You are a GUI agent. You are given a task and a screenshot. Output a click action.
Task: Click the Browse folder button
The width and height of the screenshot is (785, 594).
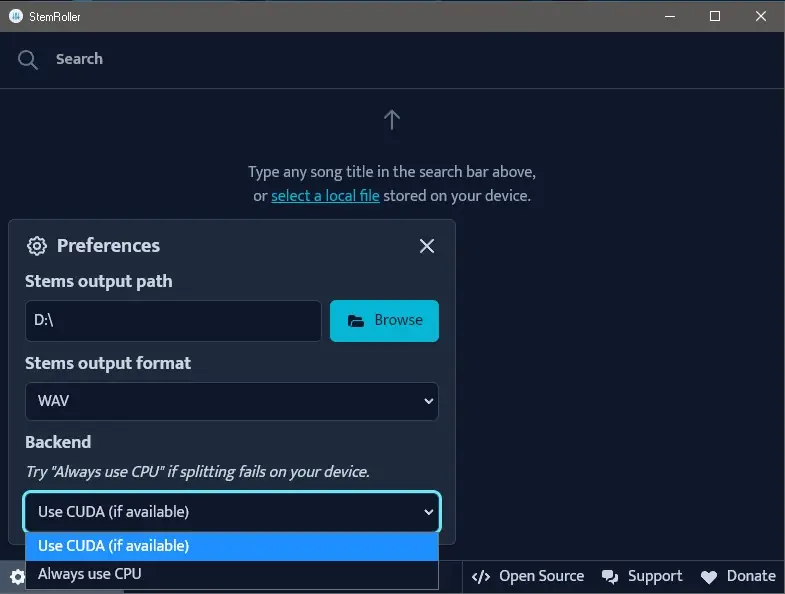click(384, 321)
